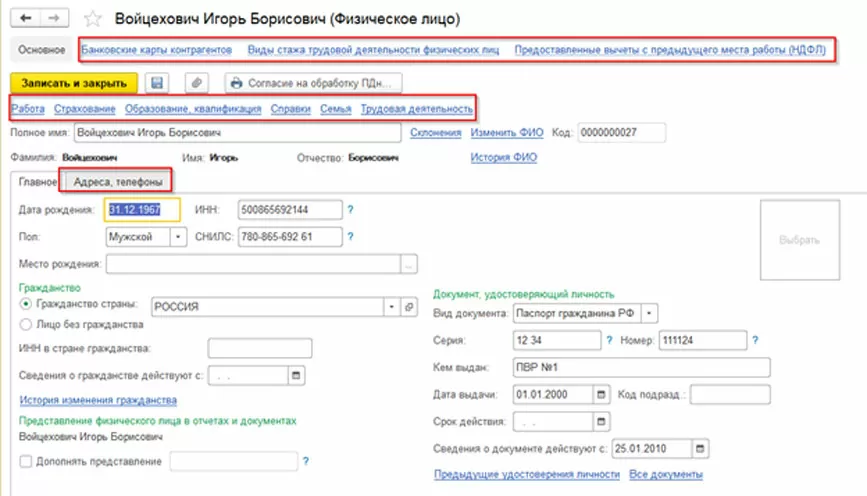This screenshot has height=496, width=867.
Task: Click help question mark beside ИНН
Action: pyautogui.click(x=350, y=209)
